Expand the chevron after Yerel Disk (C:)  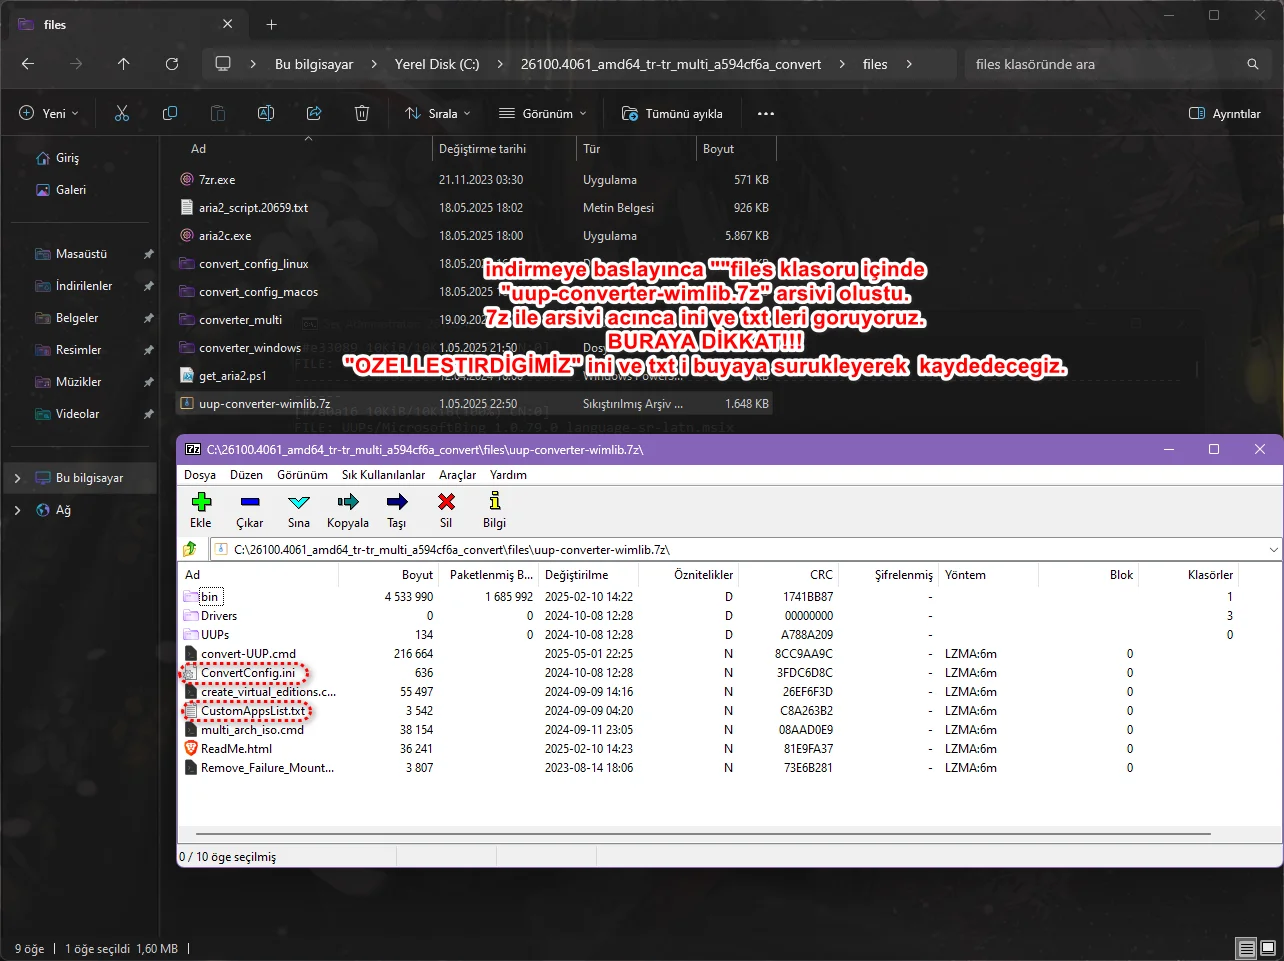click(x=500, y=64)
